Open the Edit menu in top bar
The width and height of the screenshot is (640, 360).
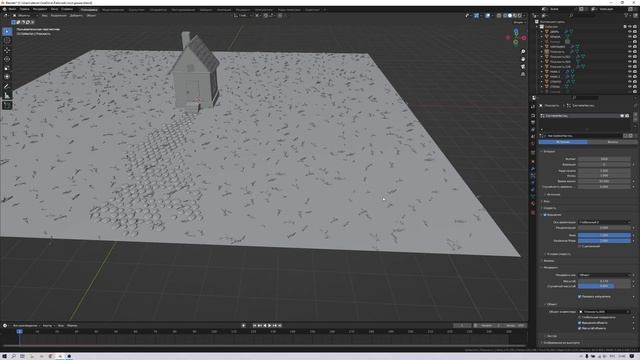point(24,9)
